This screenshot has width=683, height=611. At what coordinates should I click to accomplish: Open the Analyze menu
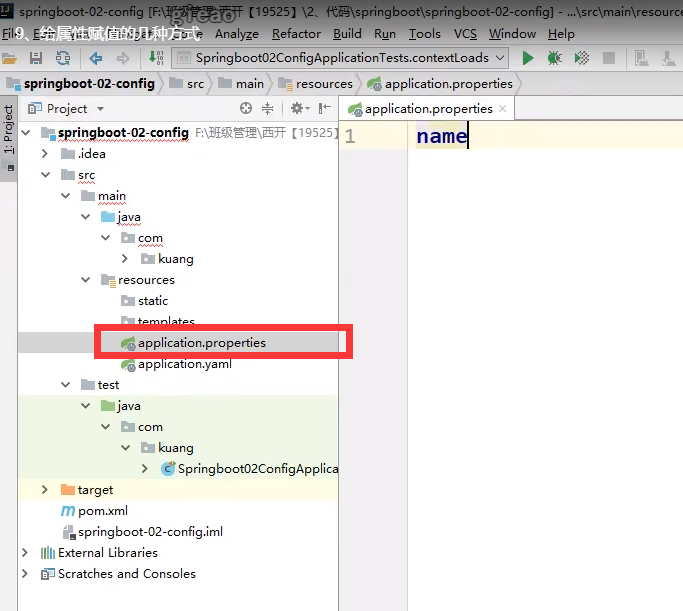coord(237,34)
